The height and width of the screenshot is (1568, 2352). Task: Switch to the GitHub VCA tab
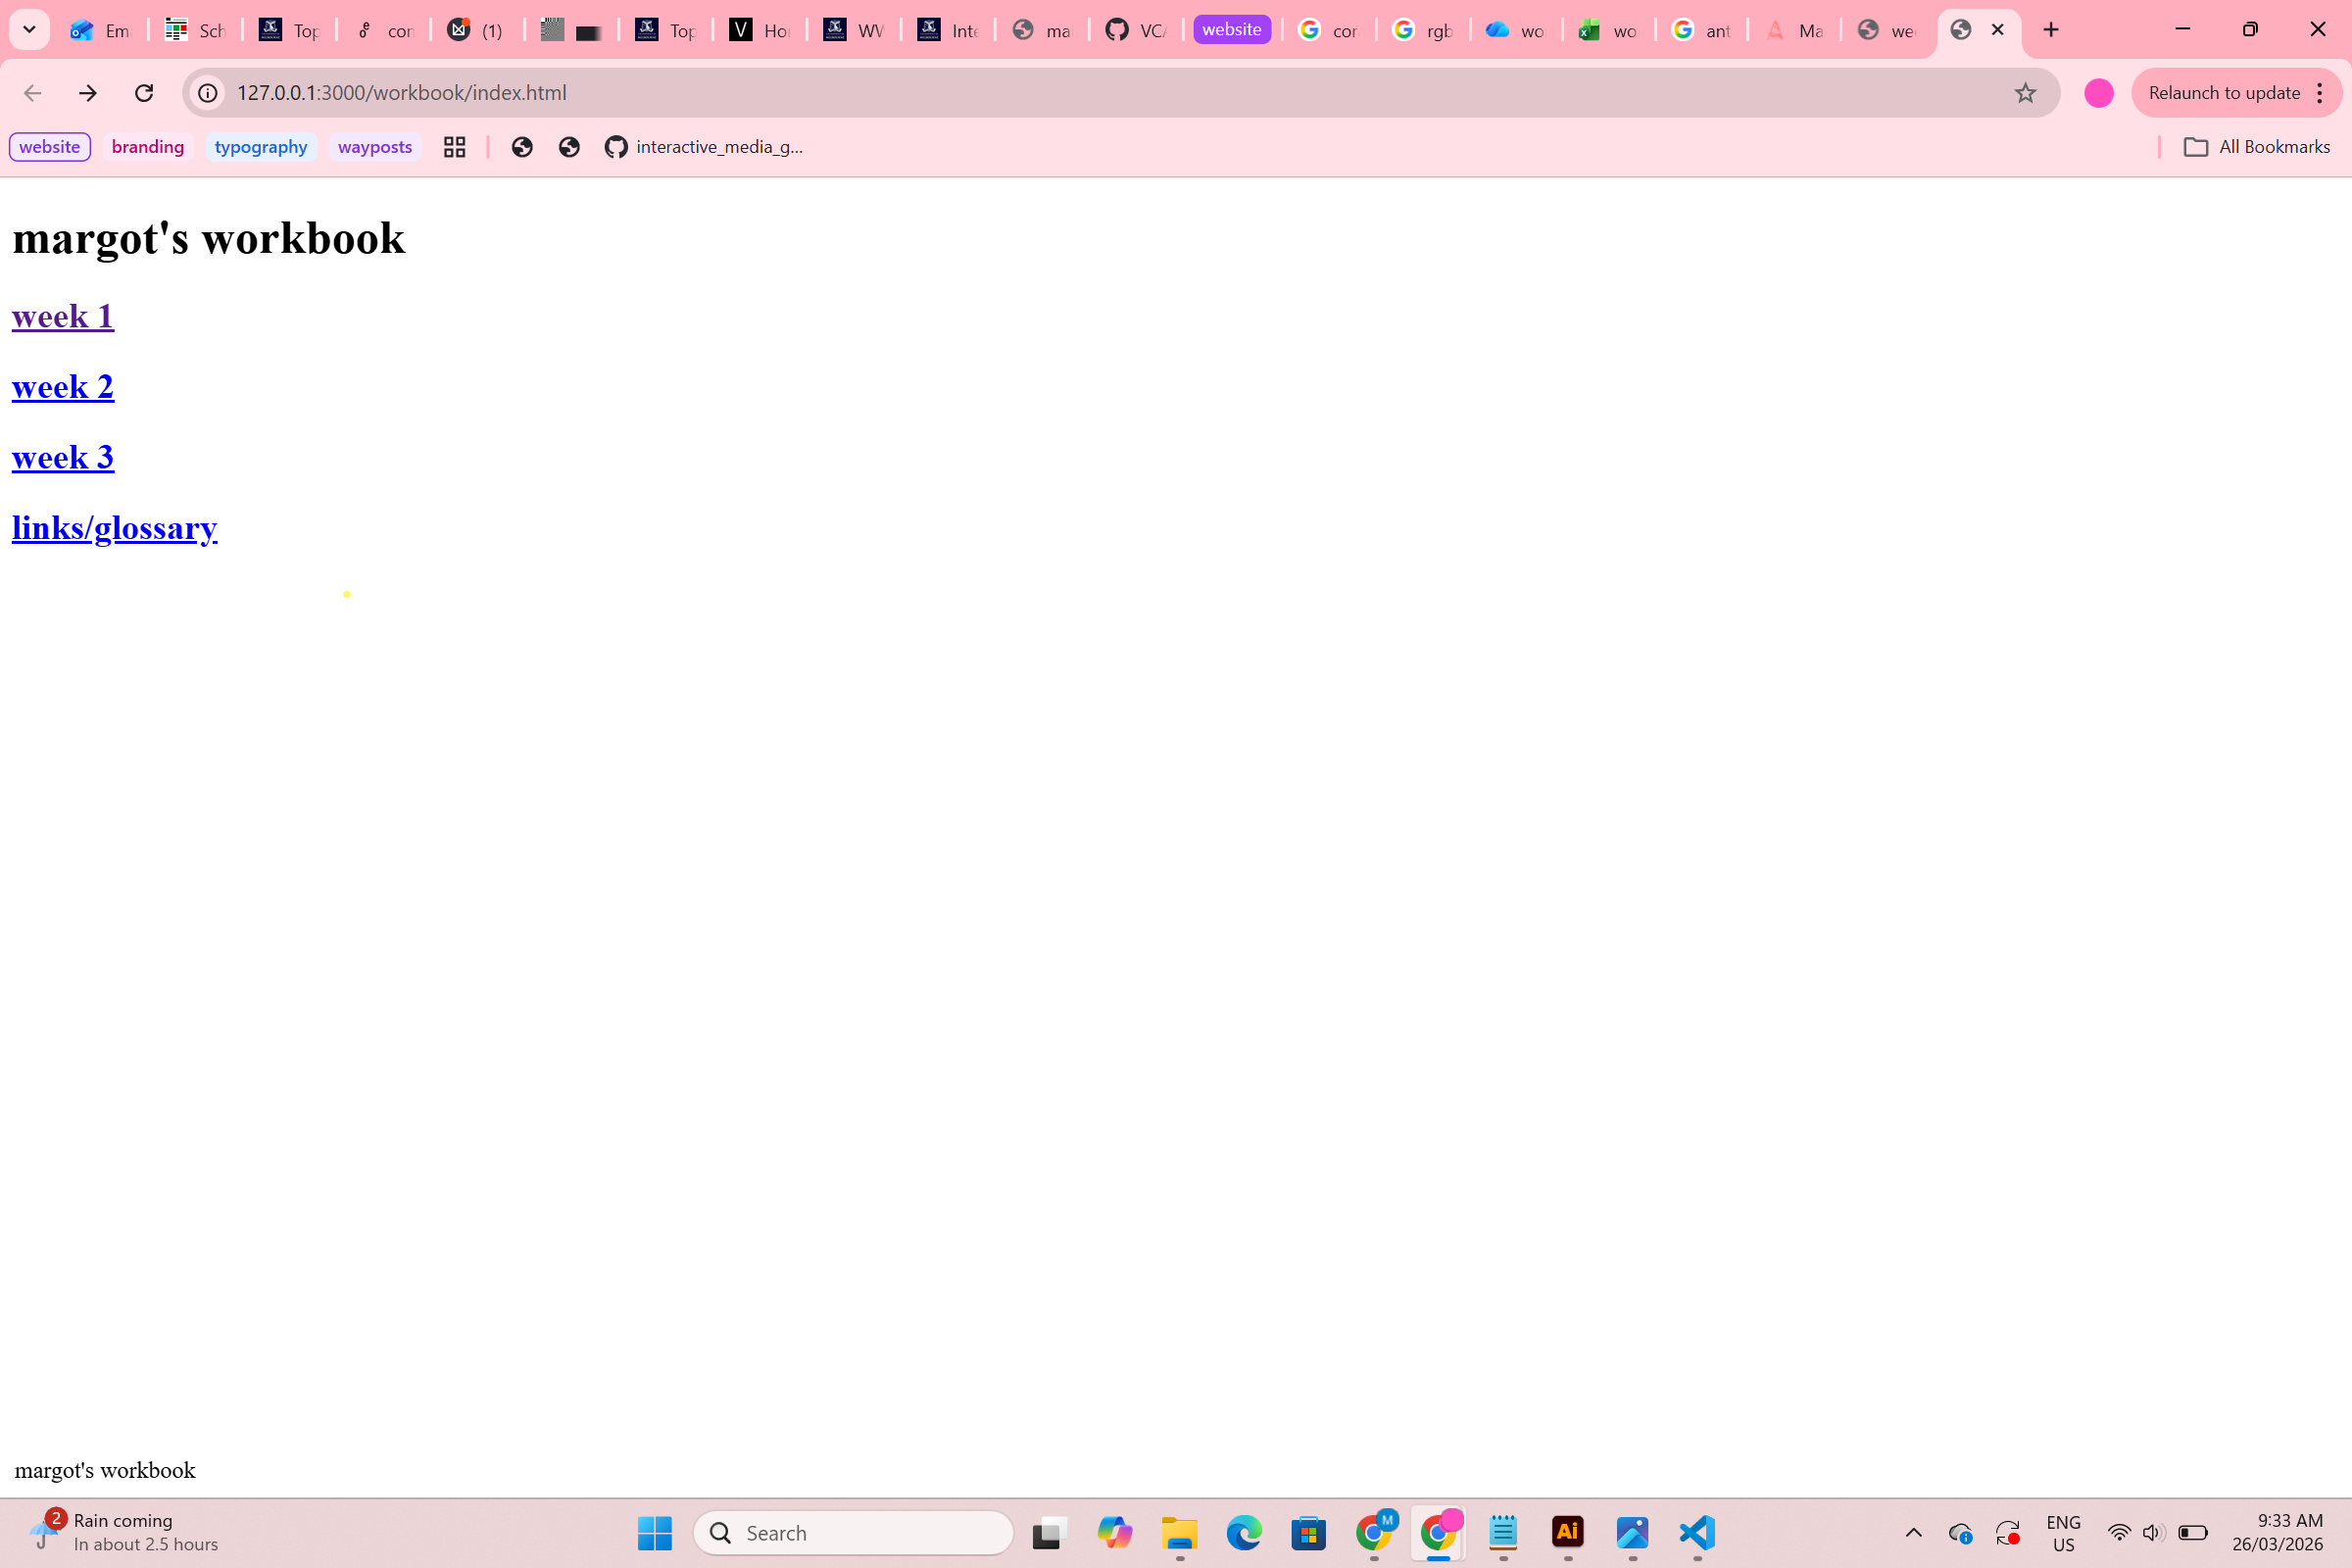pyautogui.click(x=1135, y=30)
